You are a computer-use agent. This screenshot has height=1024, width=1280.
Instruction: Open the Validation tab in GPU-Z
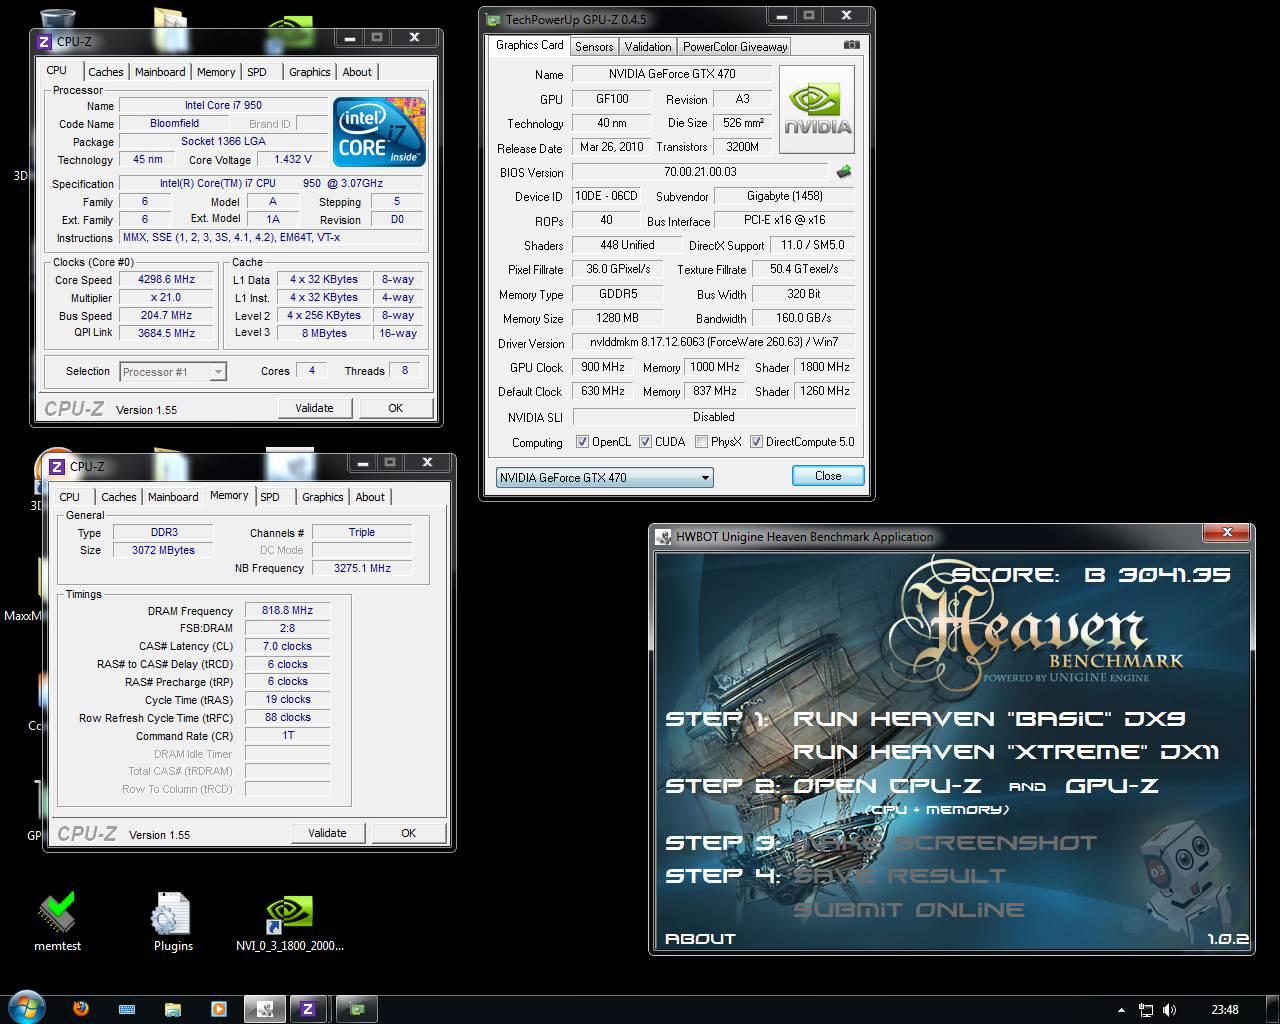(648, 47)
